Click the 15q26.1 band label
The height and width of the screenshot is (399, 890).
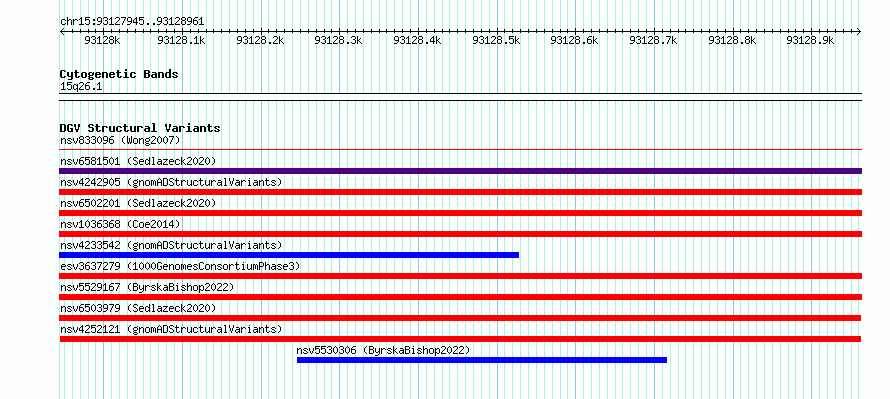tap(81, 86)
